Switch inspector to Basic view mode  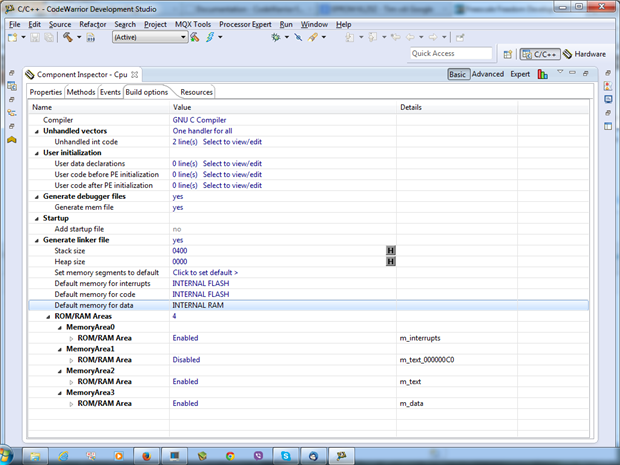tap(458, 74)
